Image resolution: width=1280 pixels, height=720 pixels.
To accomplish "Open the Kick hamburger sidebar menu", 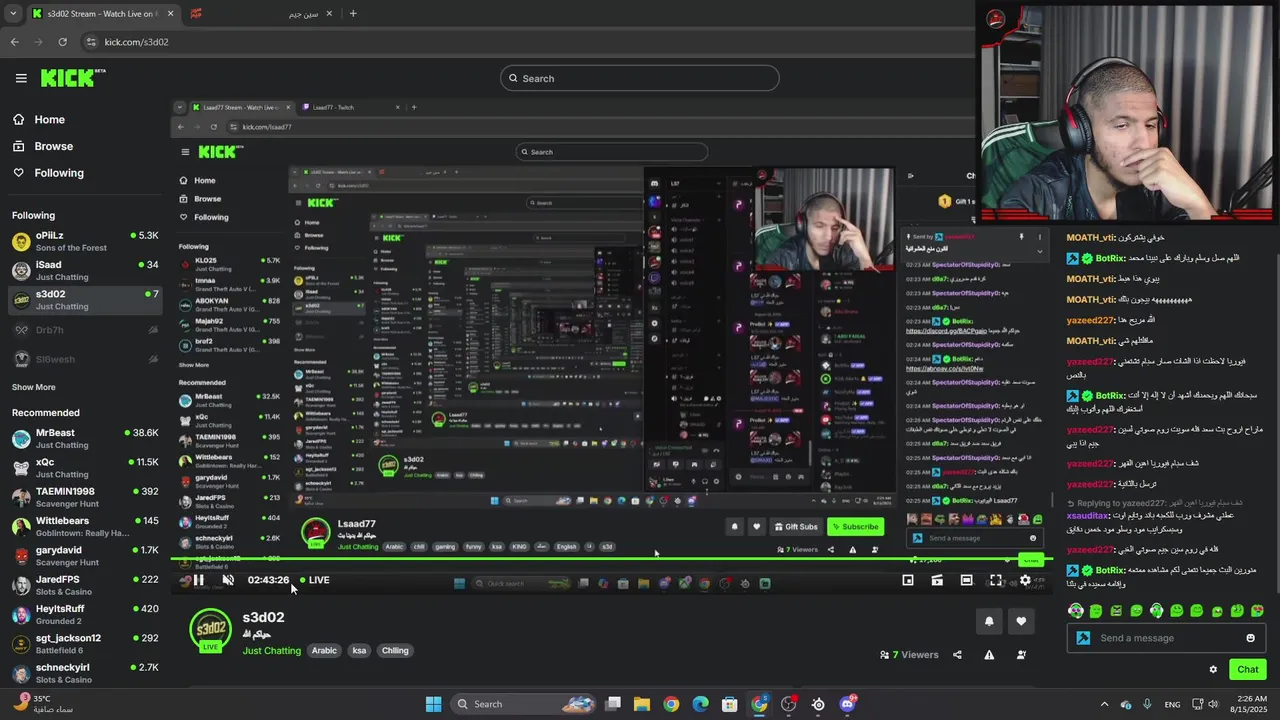I will pos(21,78).
